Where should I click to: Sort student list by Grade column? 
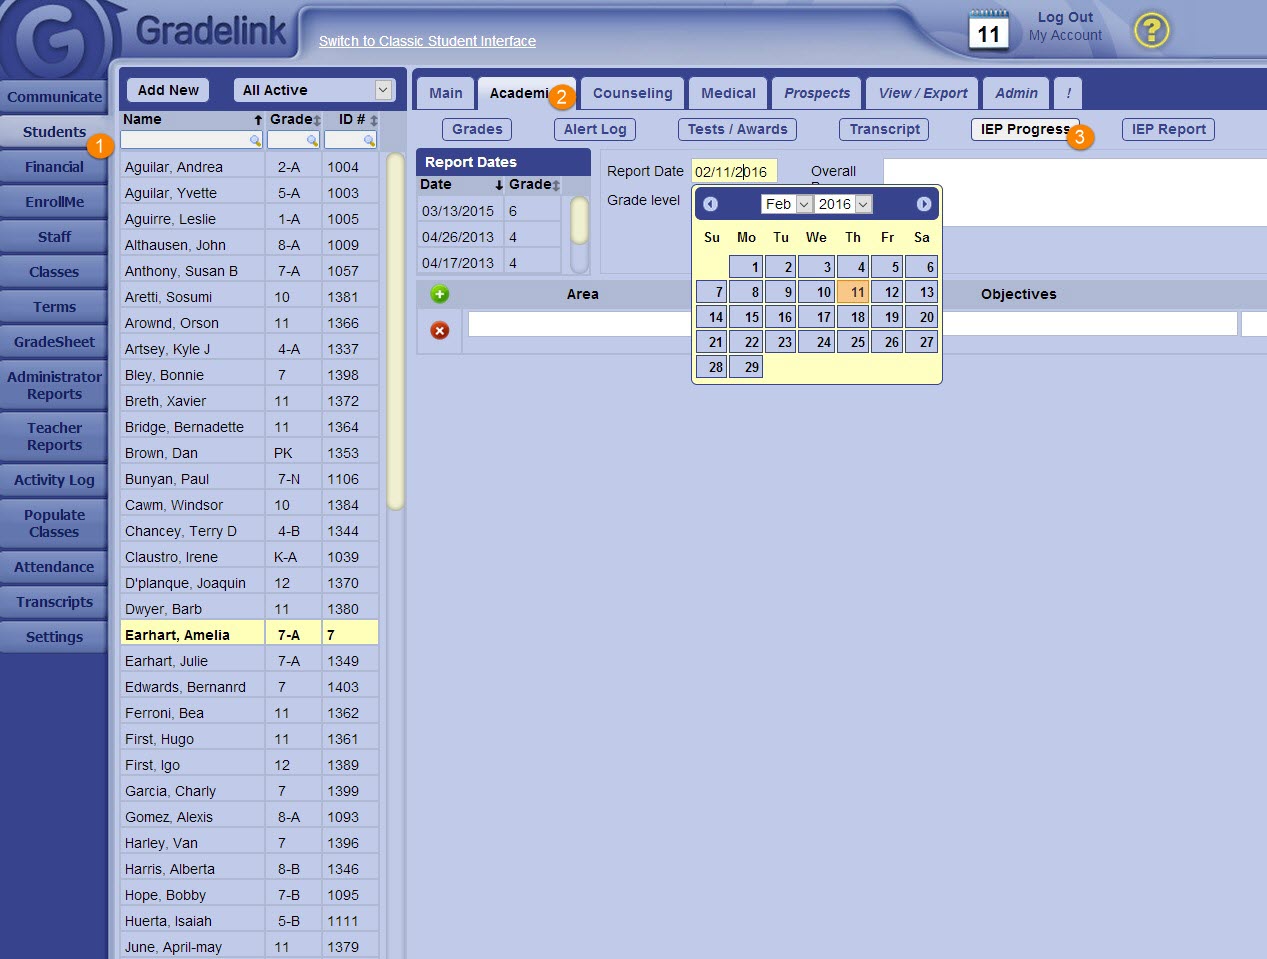coord(295,119)
